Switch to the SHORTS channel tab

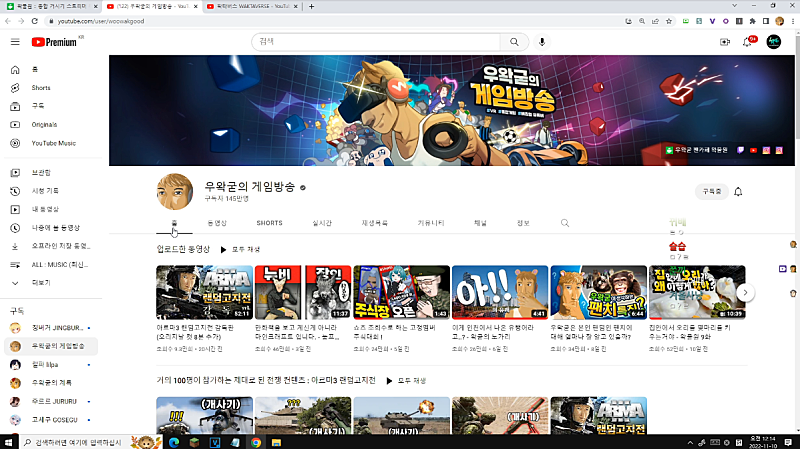coord(269,223)
